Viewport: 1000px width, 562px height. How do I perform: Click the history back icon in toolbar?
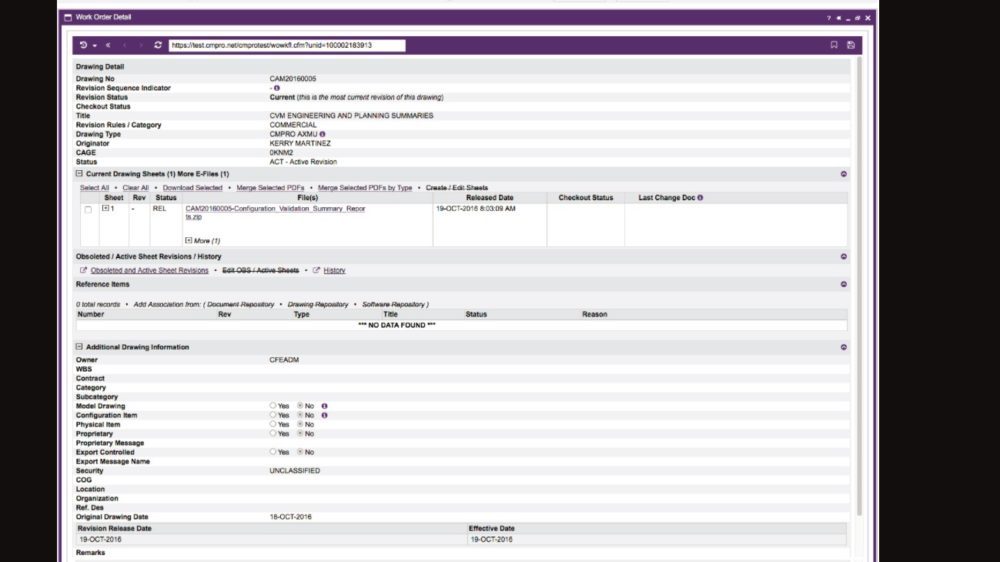tap(84, 45)
